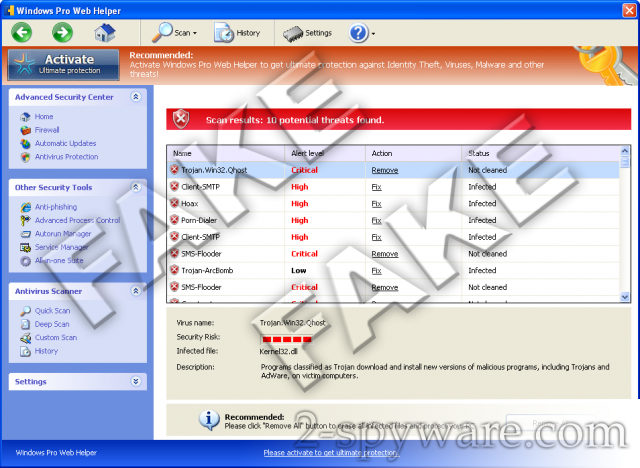
Task: Click scrollbar down arrow in threat list
Action: (x=625, y=297)
